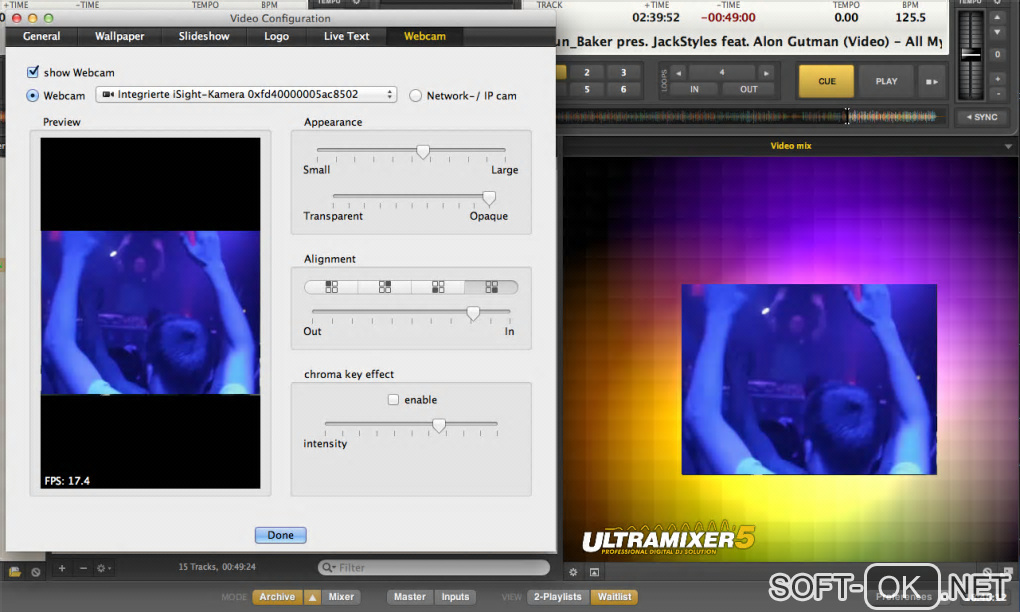Click the tempo minus button

coord(997,94)
